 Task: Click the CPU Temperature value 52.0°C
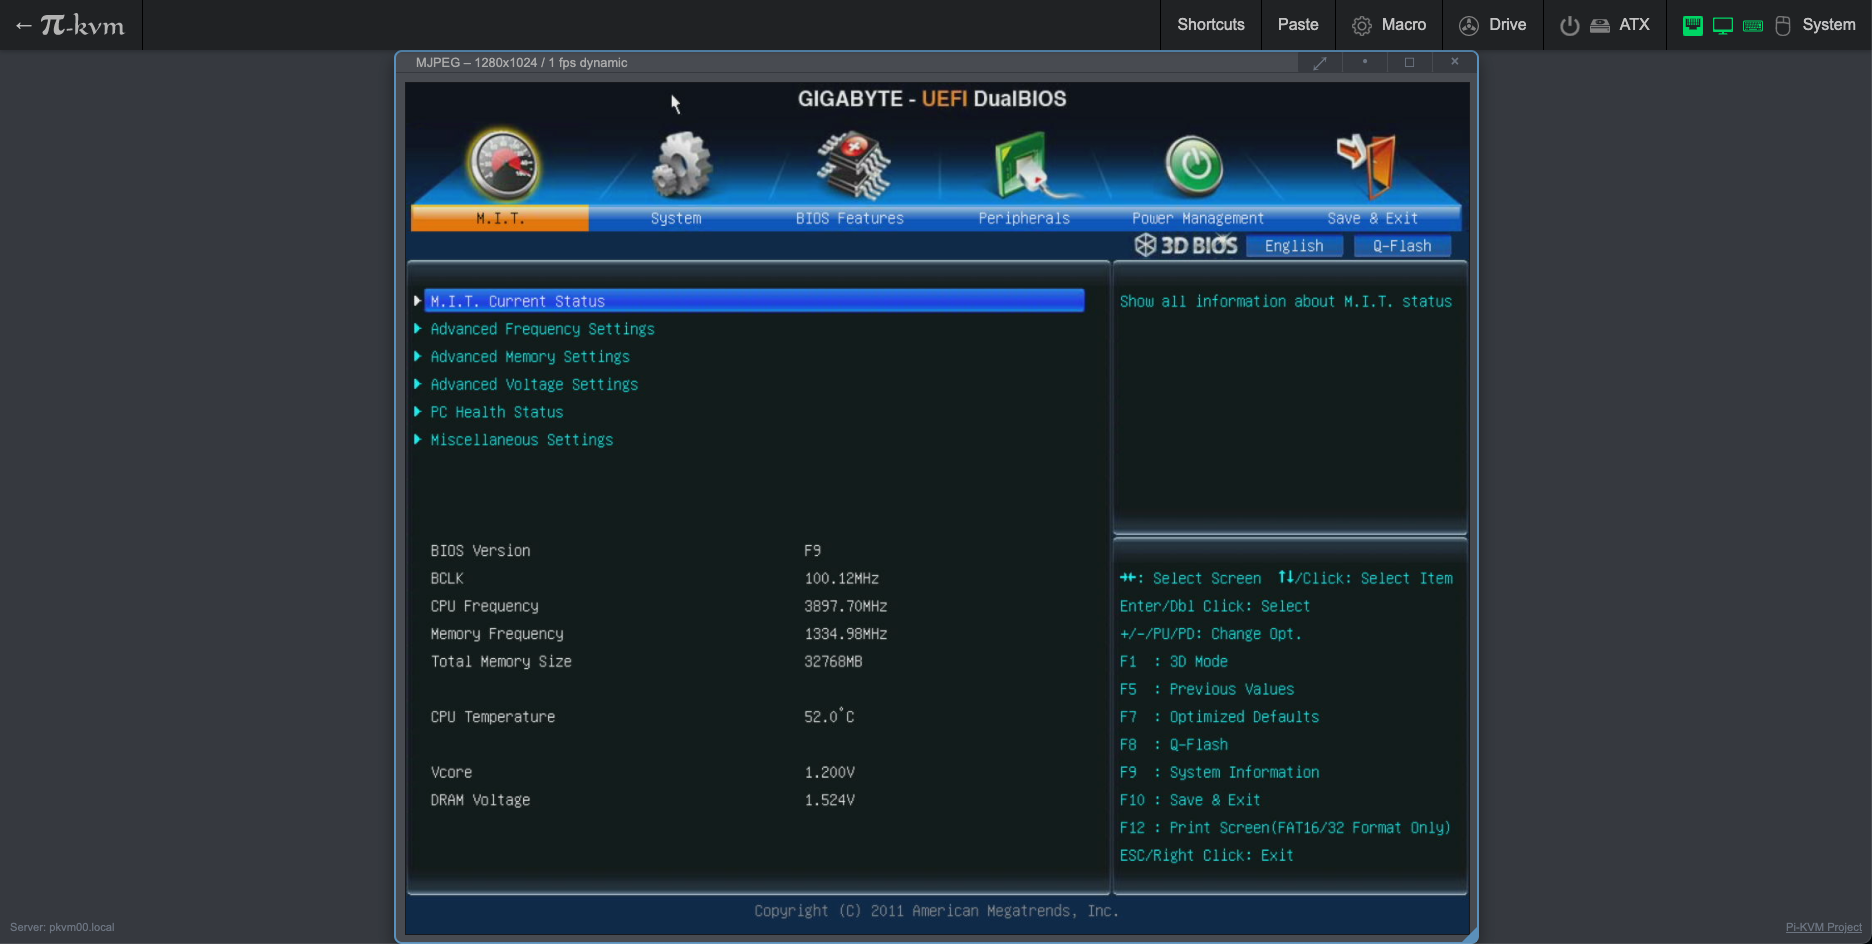coord(829,716)
